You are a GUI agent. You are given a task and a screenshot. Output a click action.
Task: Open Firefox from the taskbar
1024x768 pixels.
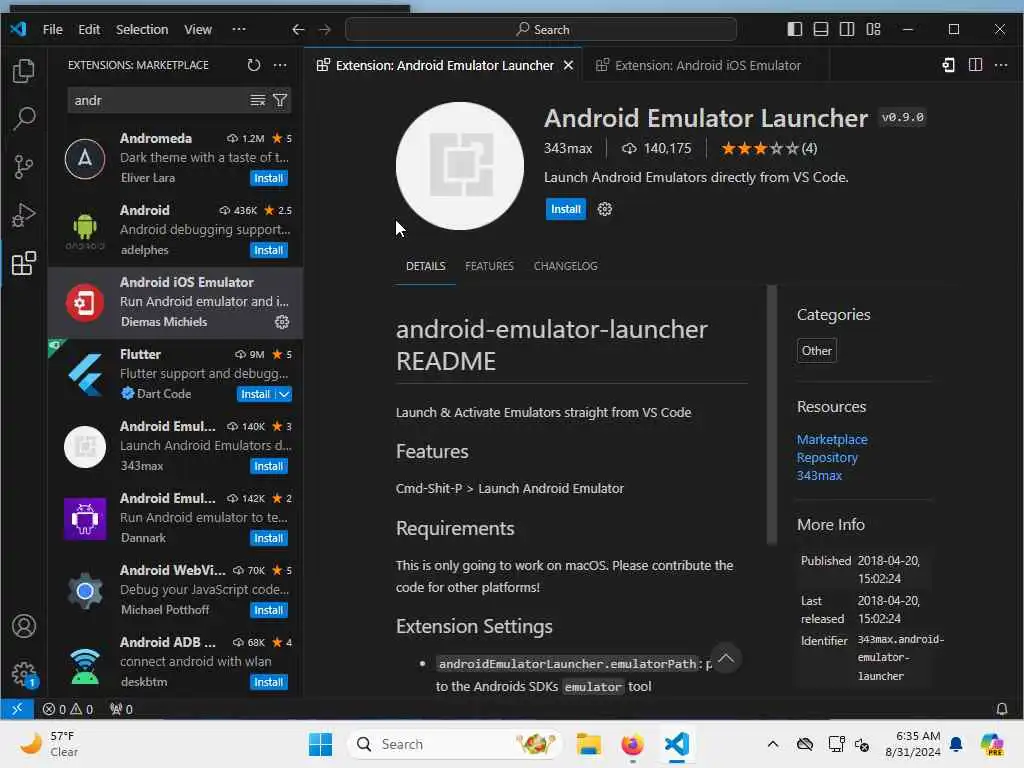(x=632, y=744)
